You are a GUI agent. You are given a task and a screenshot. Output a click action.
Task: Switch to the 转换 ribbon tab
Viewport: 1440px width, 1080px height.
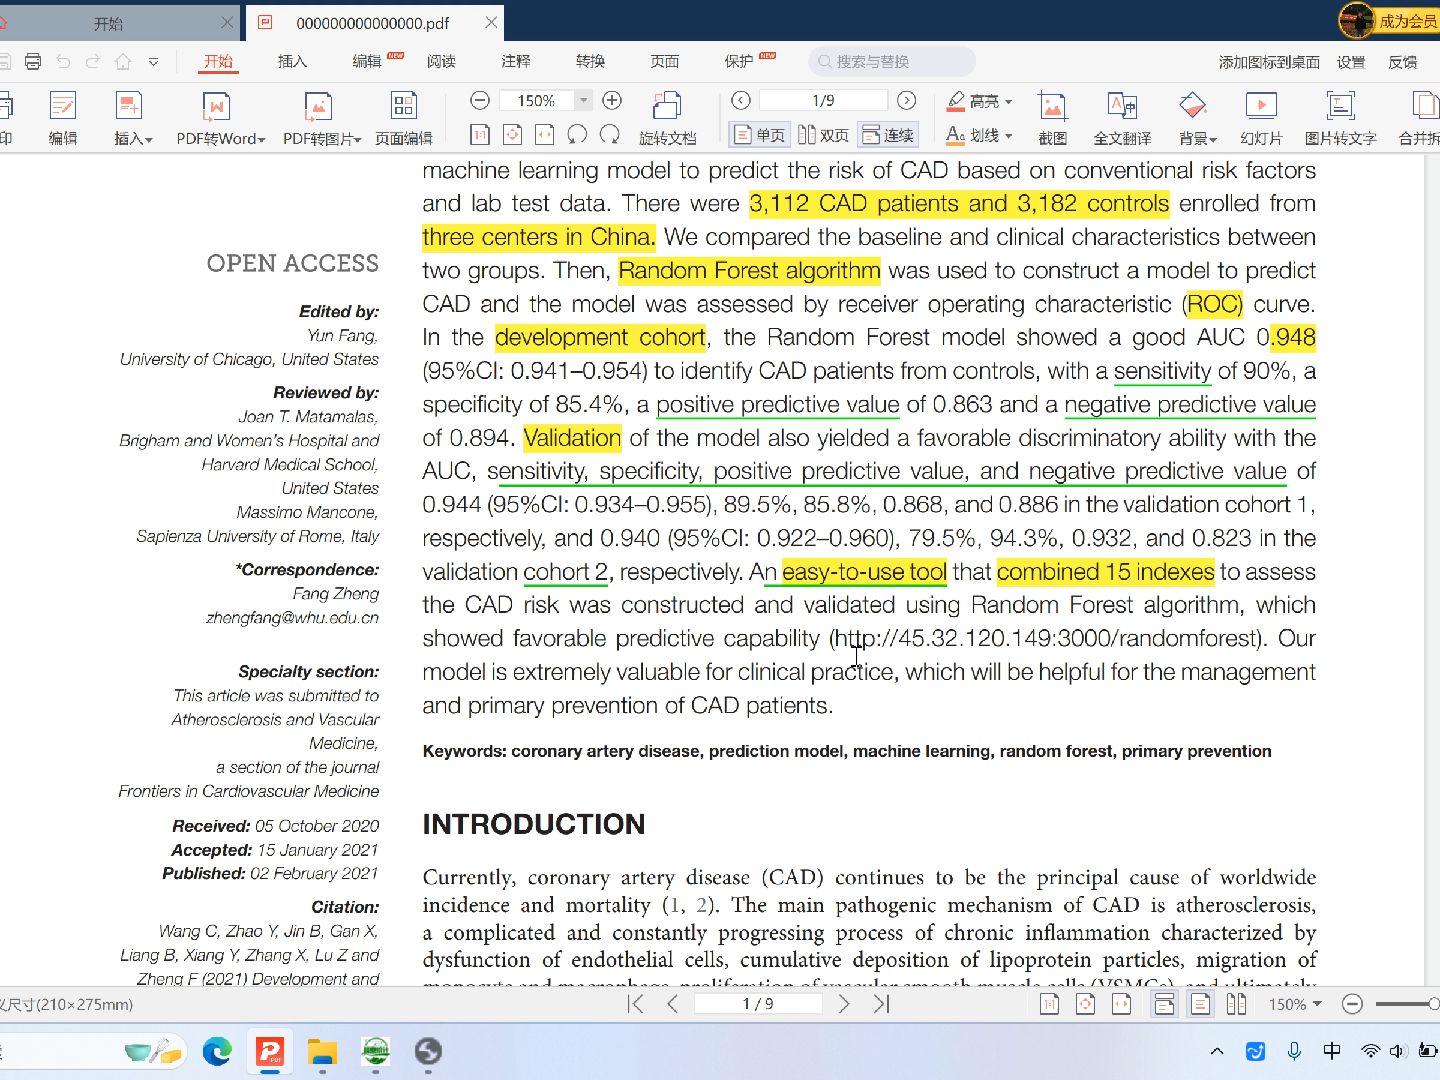pyautogui.click(x=590, y=61)
